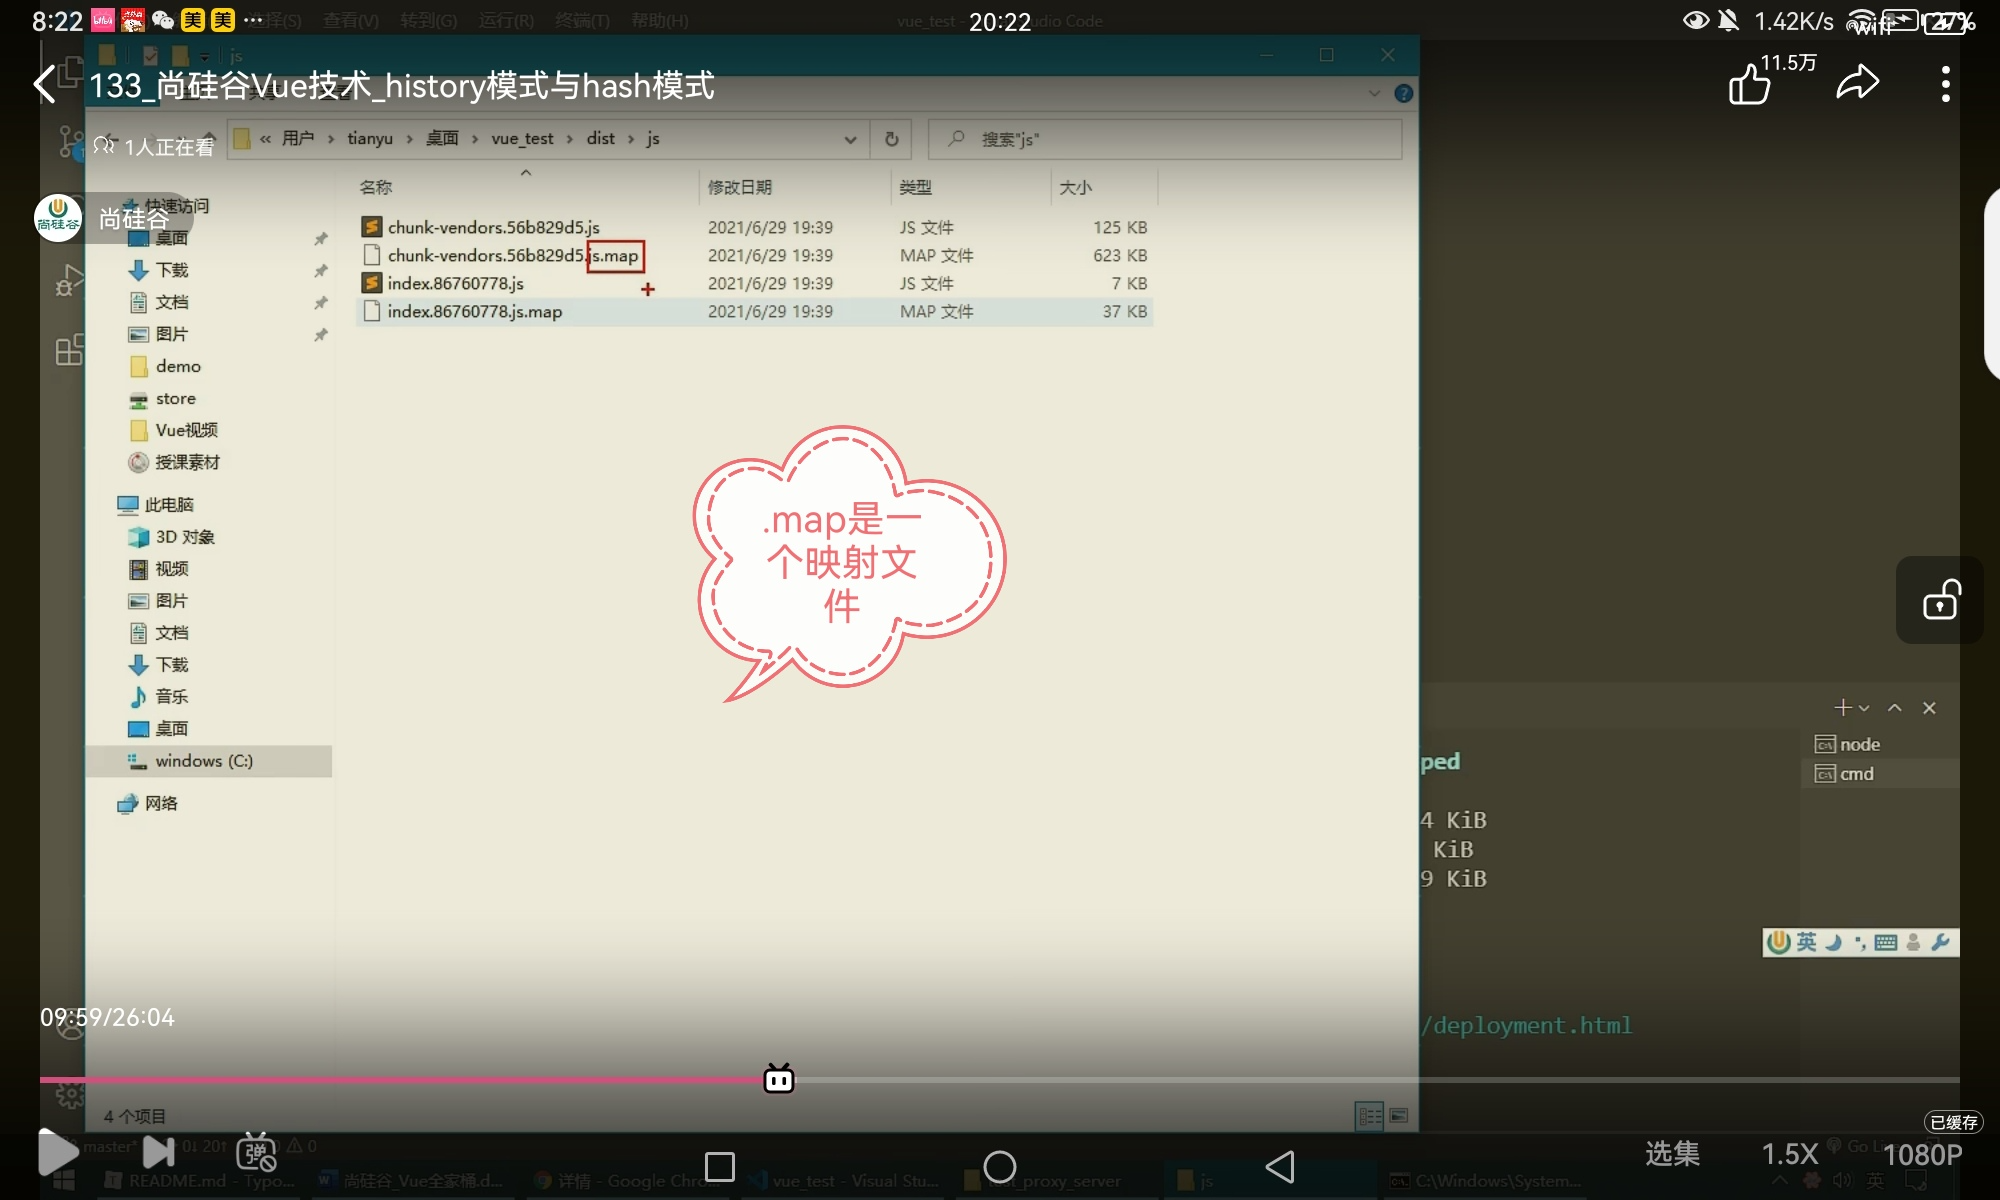Screen dimensions: 2000x1200
Task: Select the node terminal entry
Action: pyautogui.click(x=1859, y=745)
